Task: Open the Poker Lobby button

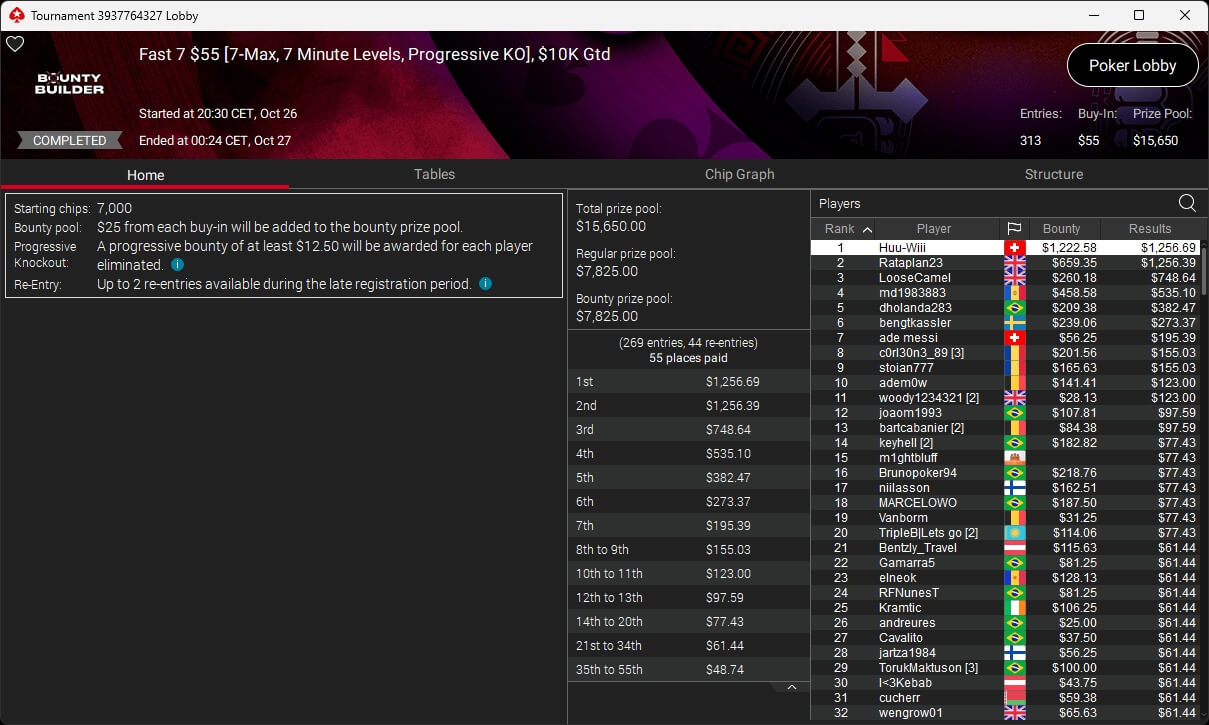Action: 1132,65
